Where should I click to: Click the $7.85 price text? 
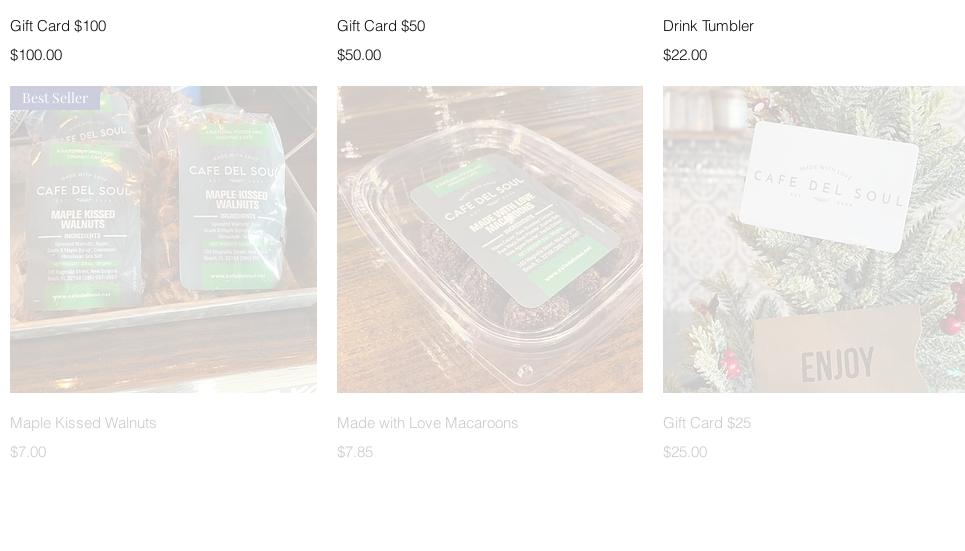click(x=354, y=452)
